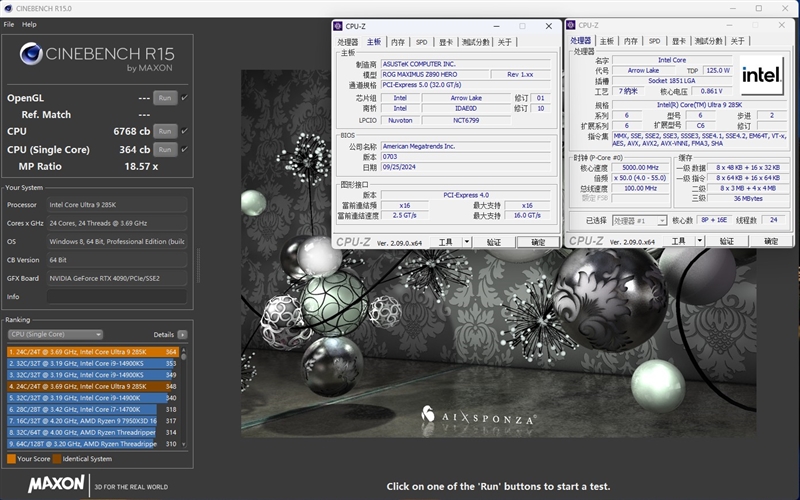Image resolution: width=800 pixels, height=500 pixels.
Task: Run the CPU (Single Core) benchmark
Action: click(165, 149)
